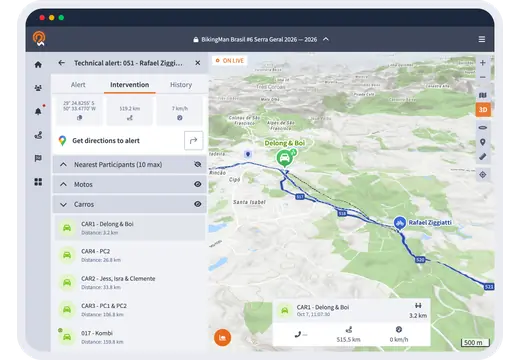Image resolution: width=520 pixels, height=360 pixels.
Task: Toggle the 3D map view
Action: coord(483,110)
